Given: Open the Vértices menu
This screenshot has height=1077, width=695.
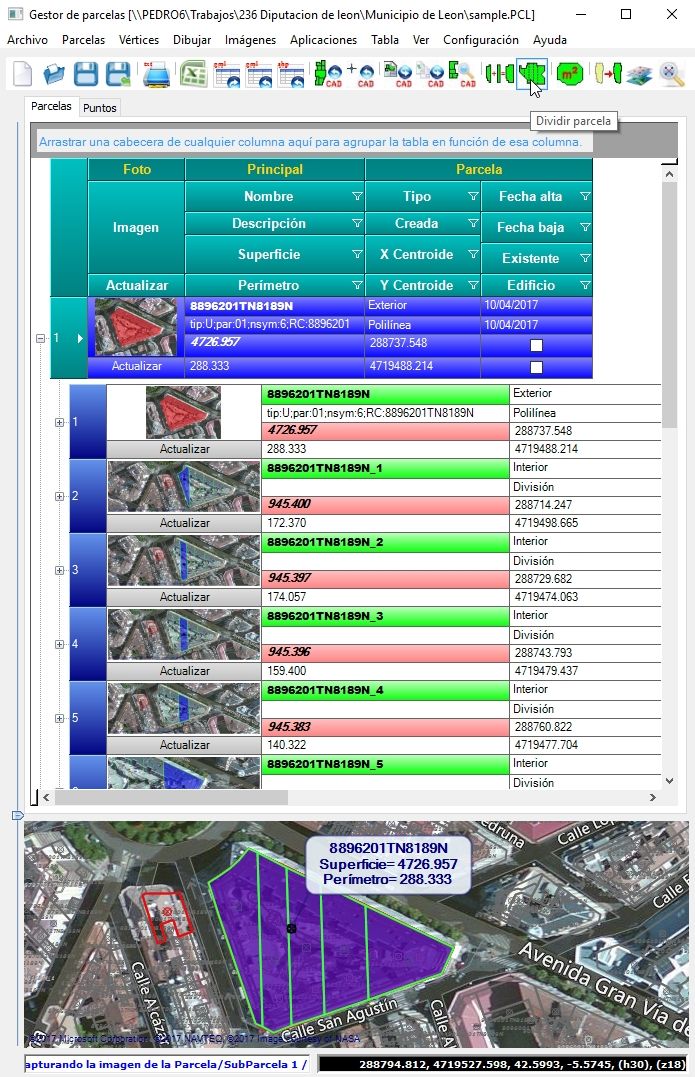Looking at the screenshot, I should (139, 40).
